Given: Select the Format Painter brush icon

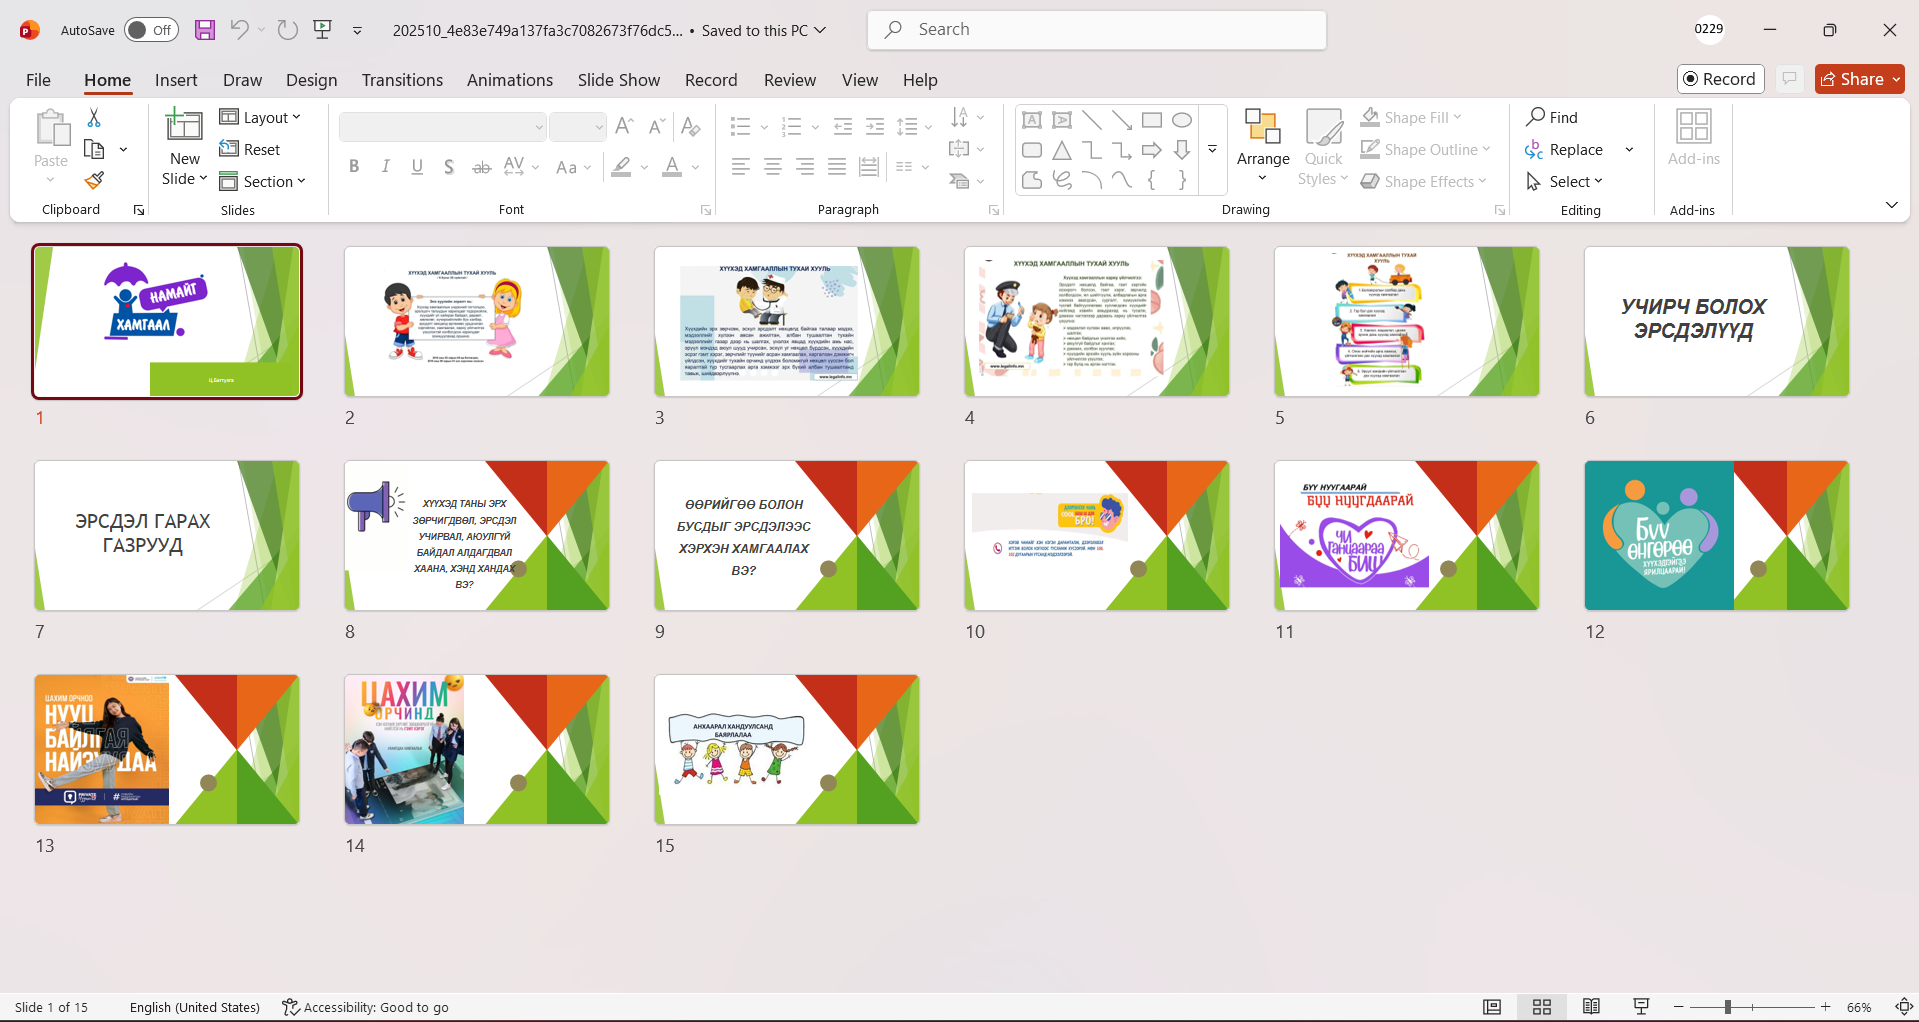Looking at the screenshot, I should [94, 181].
